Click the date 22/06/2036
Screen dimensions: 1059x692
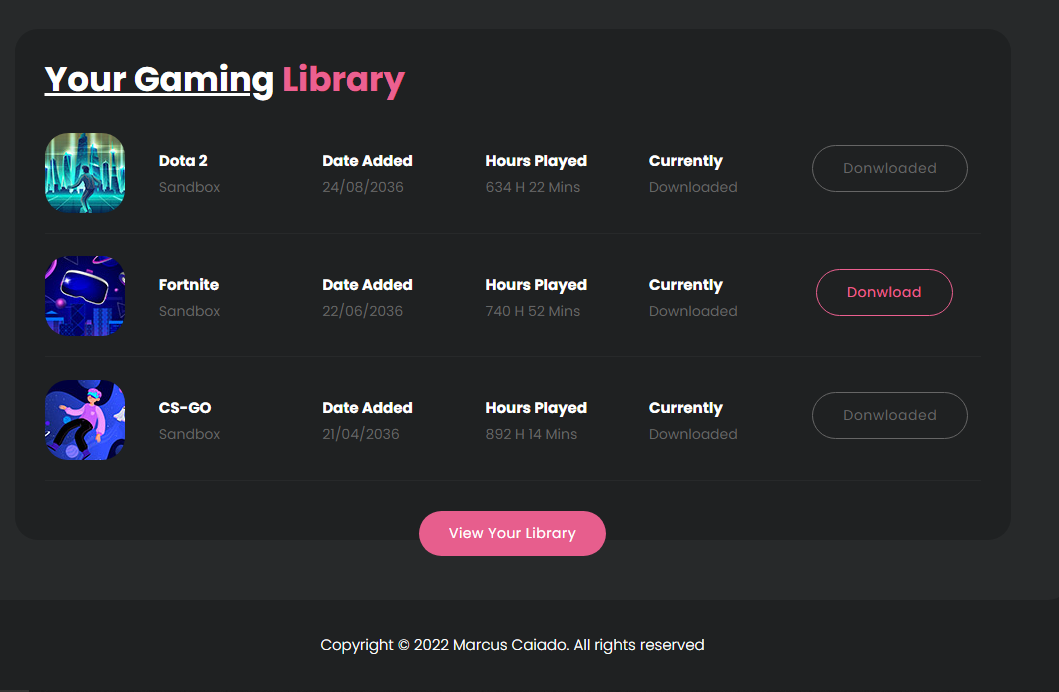(x=363, y=311)
